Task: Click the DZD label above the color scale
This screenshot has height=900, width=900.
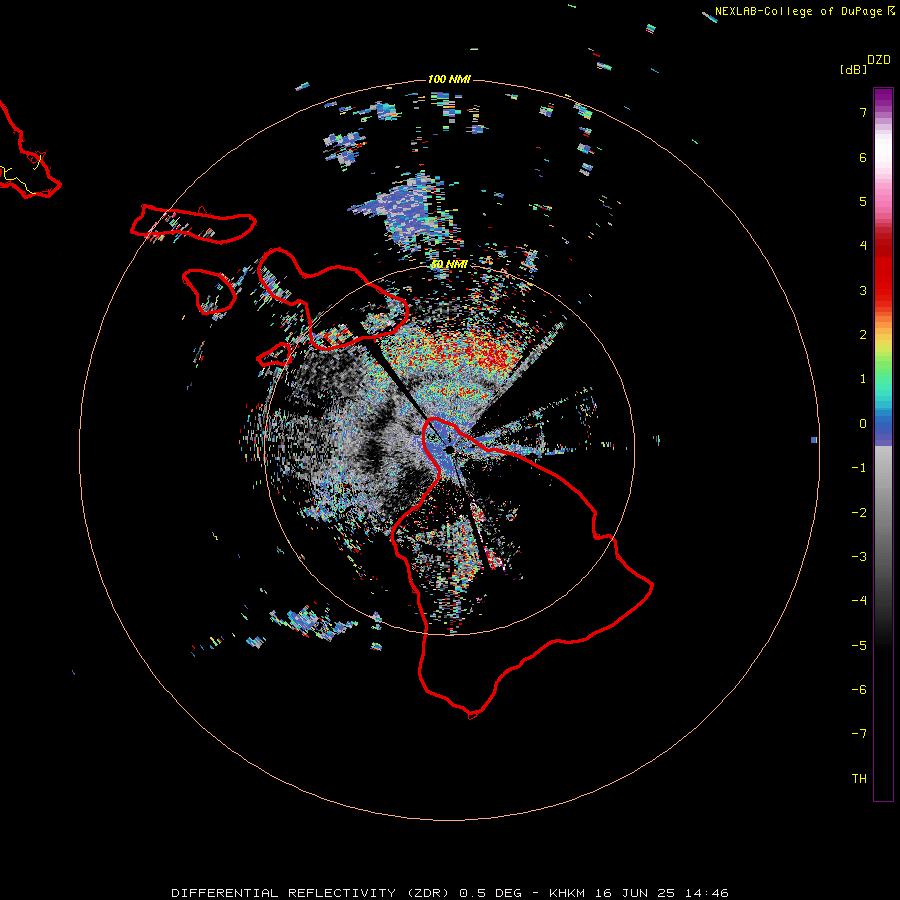Action: click(879, 60)
